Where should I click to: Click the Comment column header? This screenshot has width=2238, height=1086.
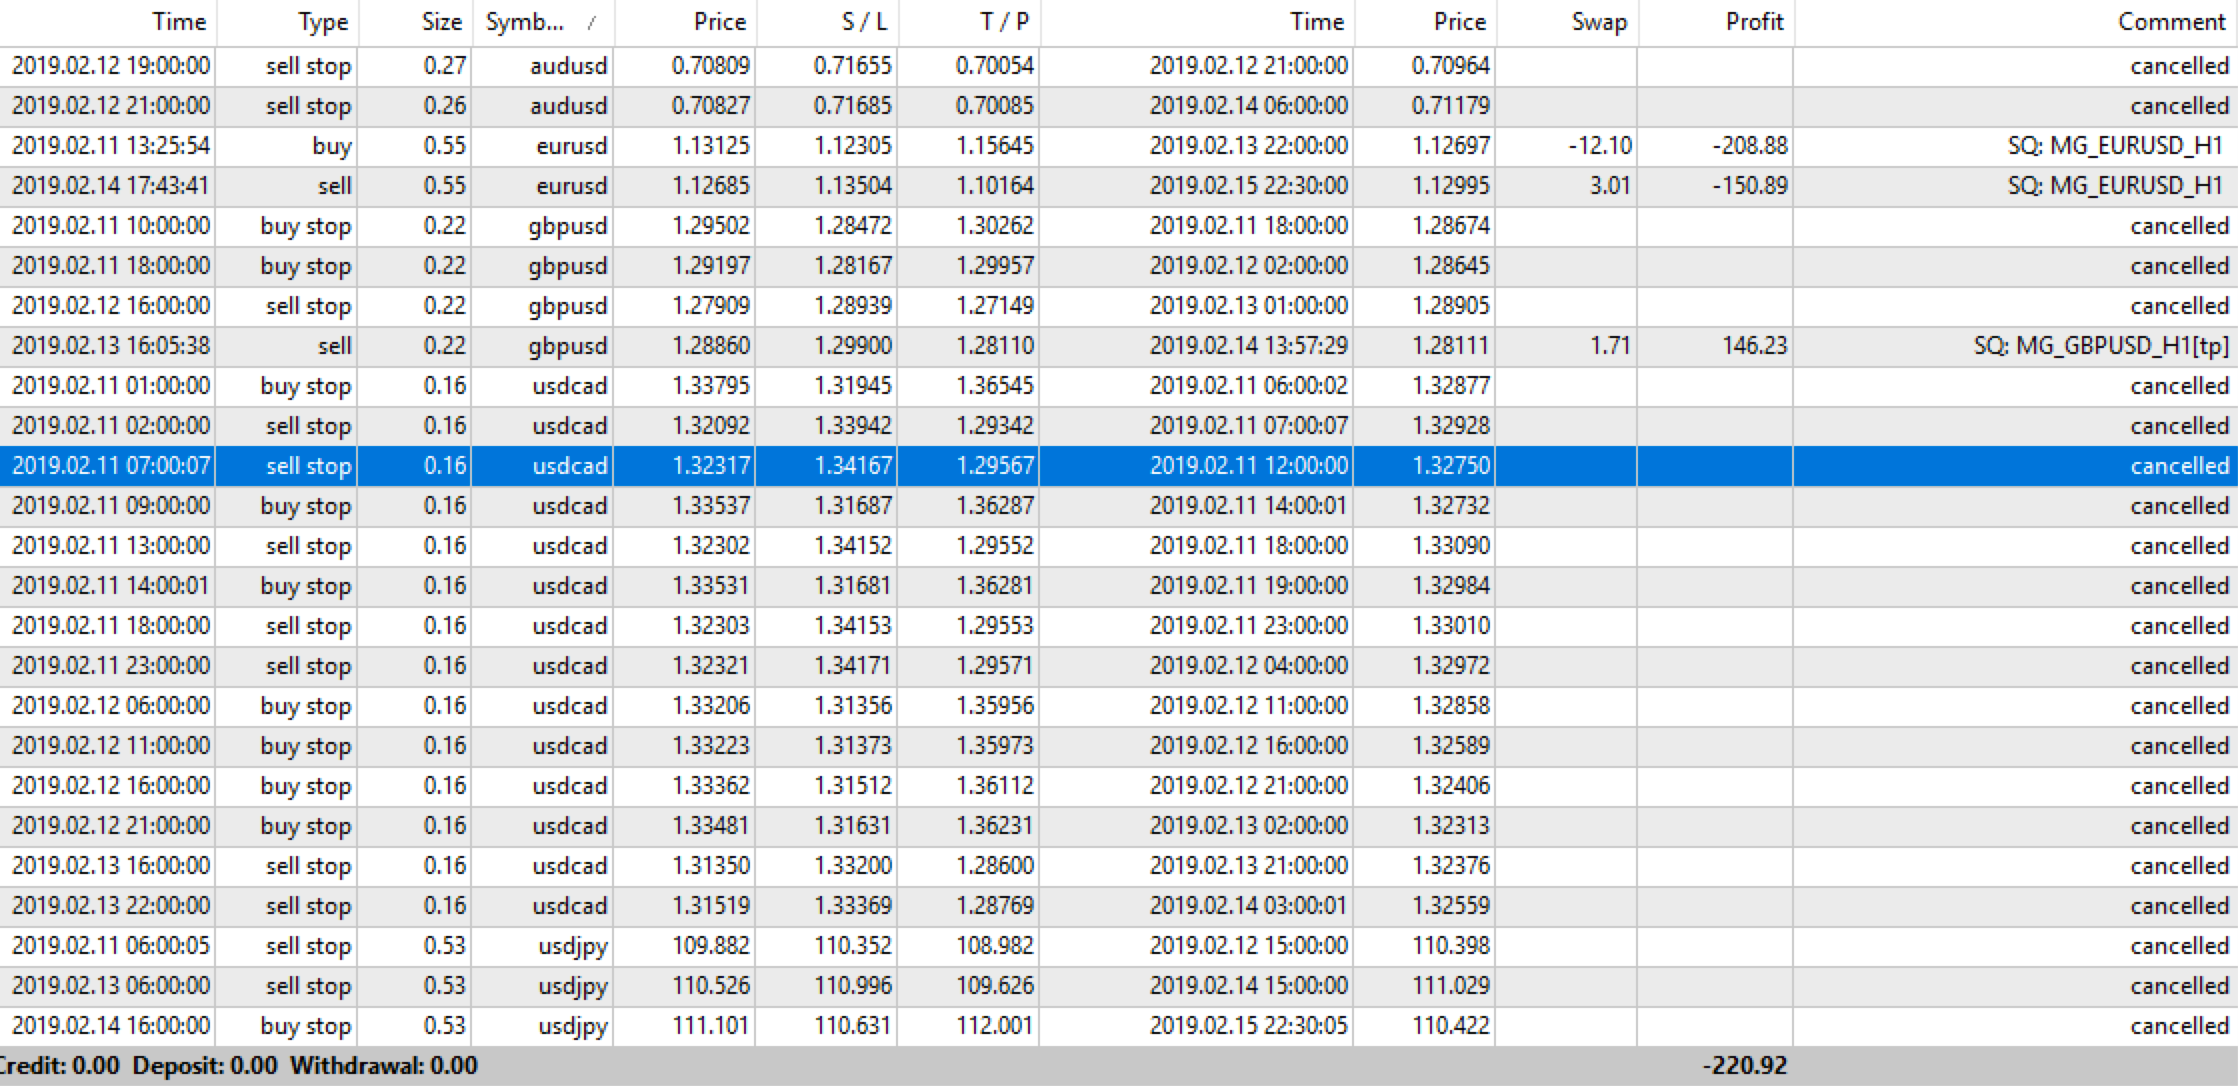click(2171, 22)
